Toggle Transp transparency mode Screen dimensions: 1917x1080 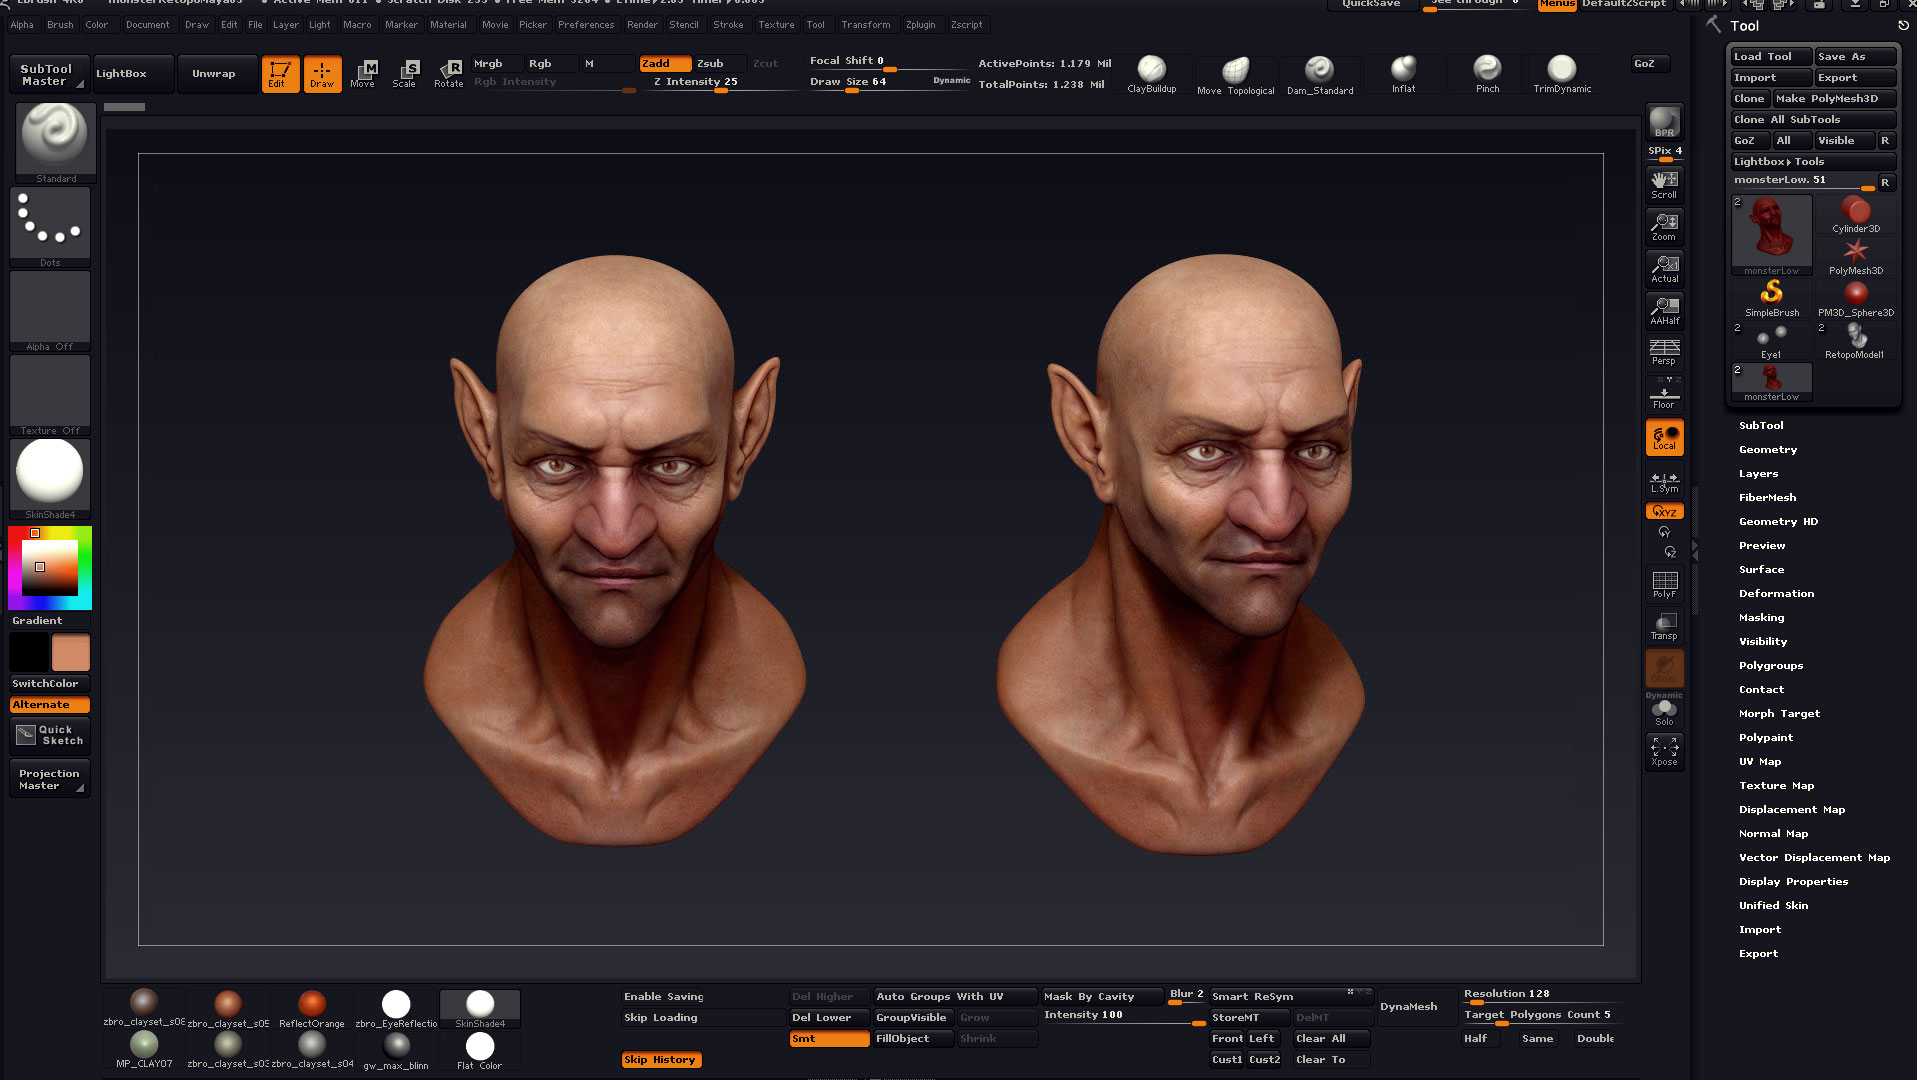click(x=1664, y=626)
